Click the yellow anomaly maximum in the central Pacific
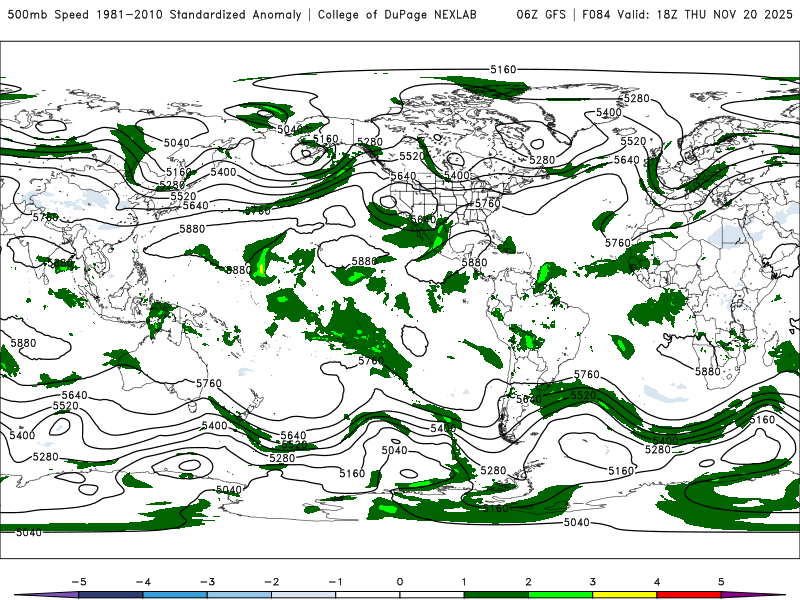 262,268
